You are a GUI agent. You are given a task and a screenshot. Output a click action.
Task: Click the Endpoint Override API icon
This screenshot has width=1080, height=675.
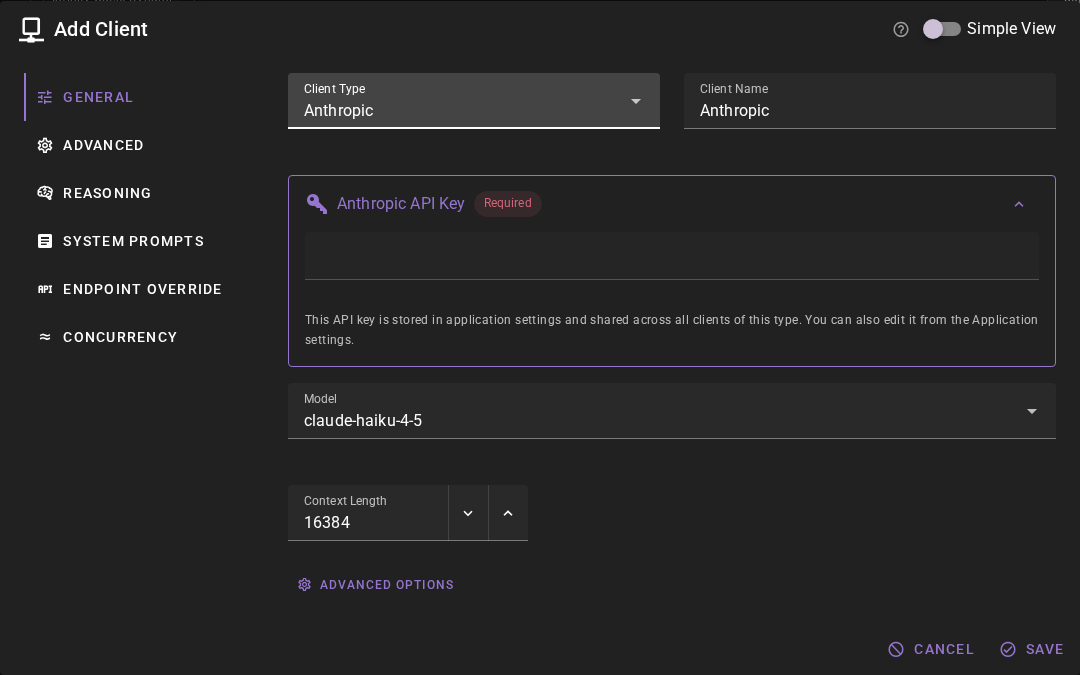pos(45,289)
